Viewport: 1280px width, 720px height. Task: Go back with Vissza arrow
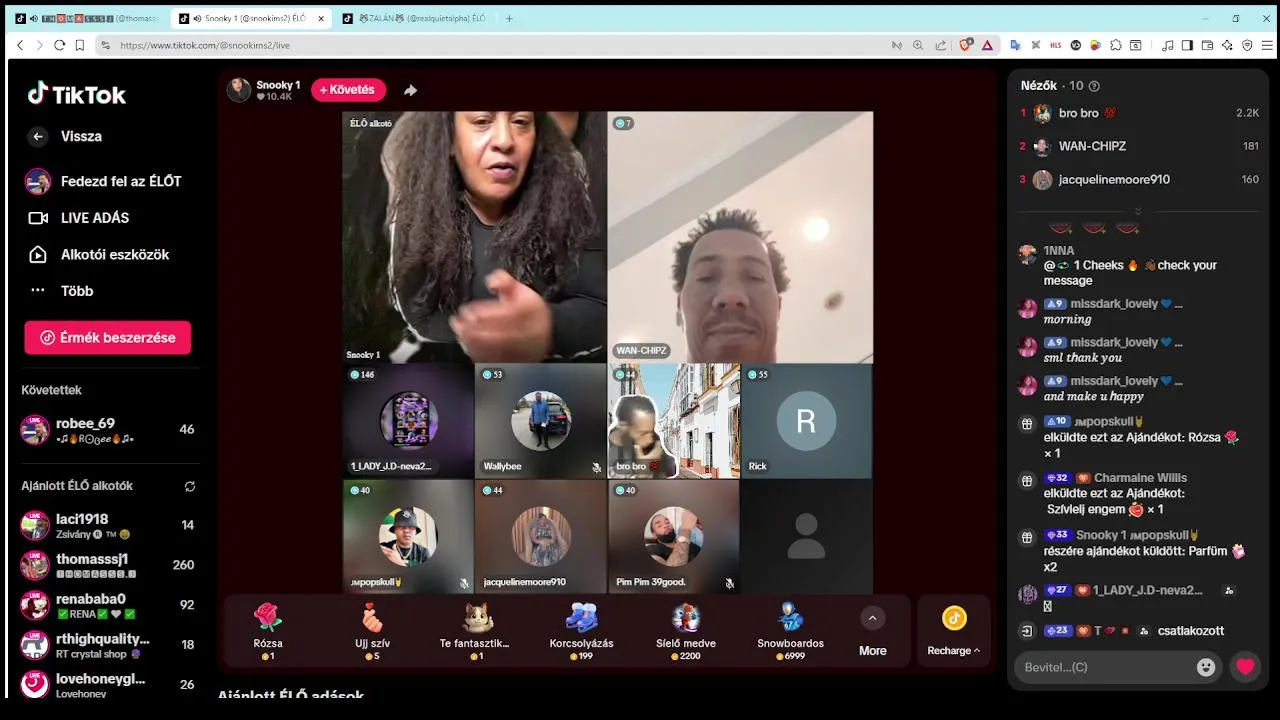[38, 137]
